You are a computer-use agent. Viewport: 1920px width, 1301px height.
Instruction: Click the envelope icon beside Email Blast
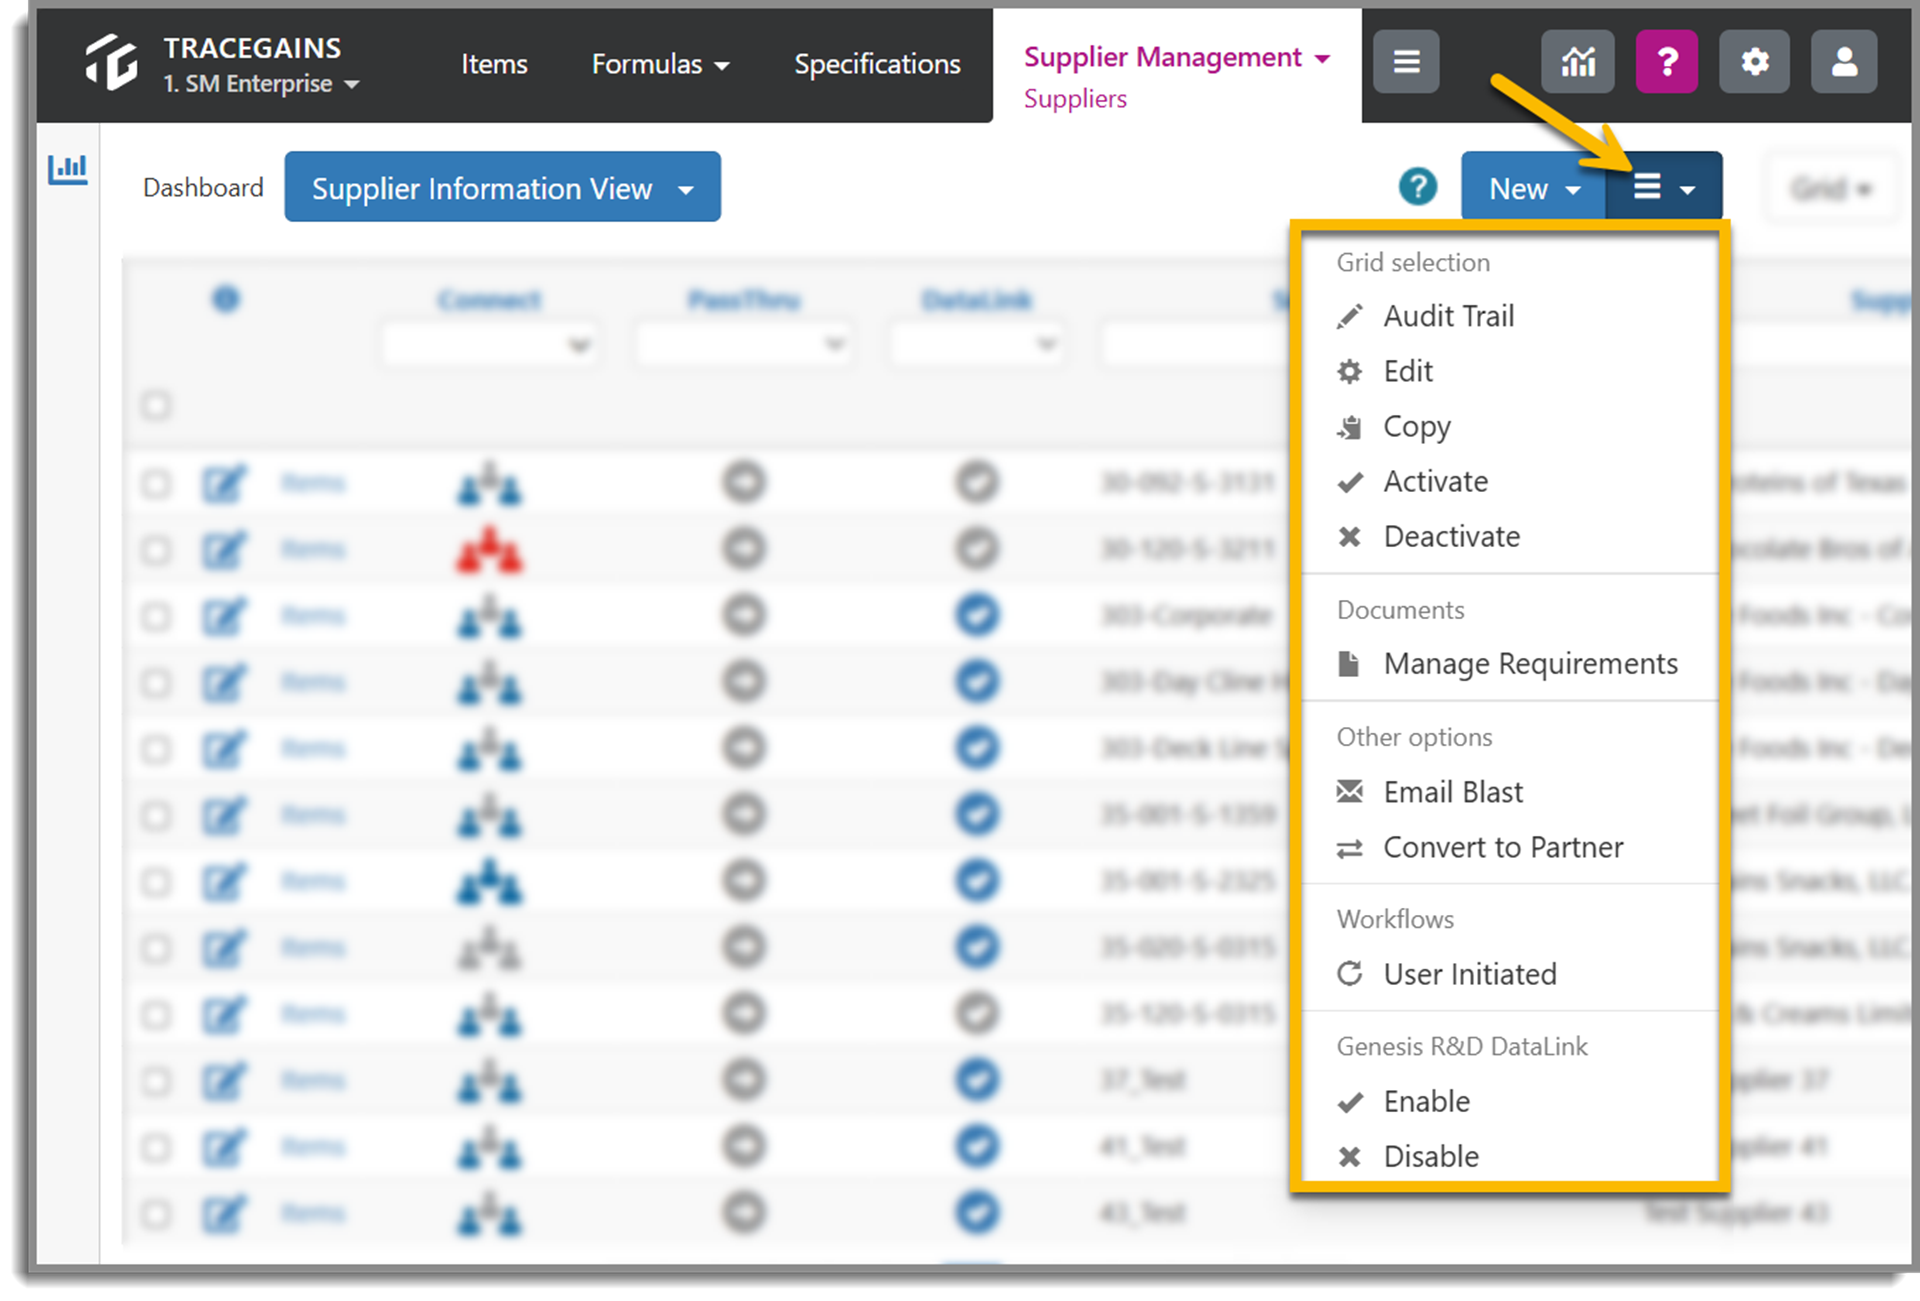[x=1349, y=792]
